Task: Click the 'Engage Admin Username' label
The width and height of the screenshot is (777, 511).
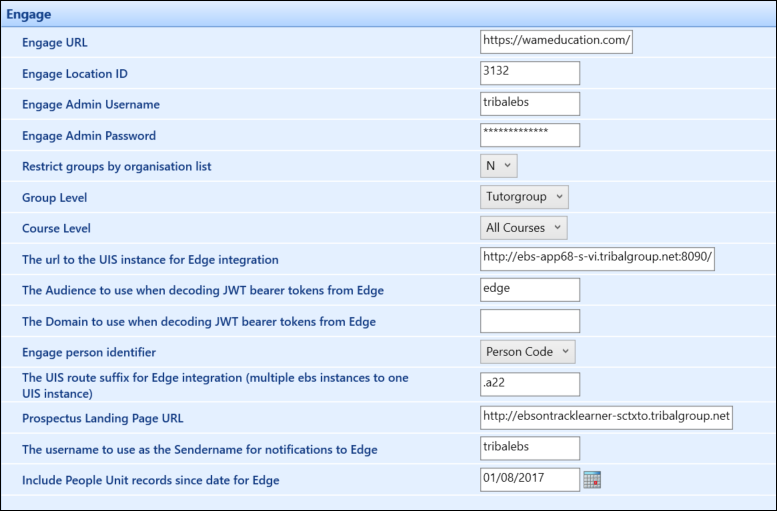Action: [x=91, y=105]
